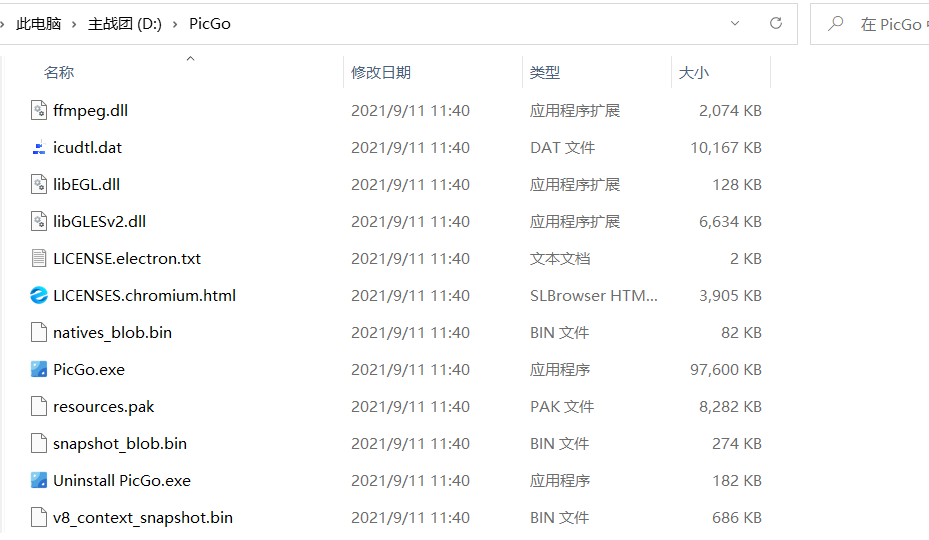Select the natives_blob.bin file name
Viewport: 929px width, 540px height.
(113, 333)
